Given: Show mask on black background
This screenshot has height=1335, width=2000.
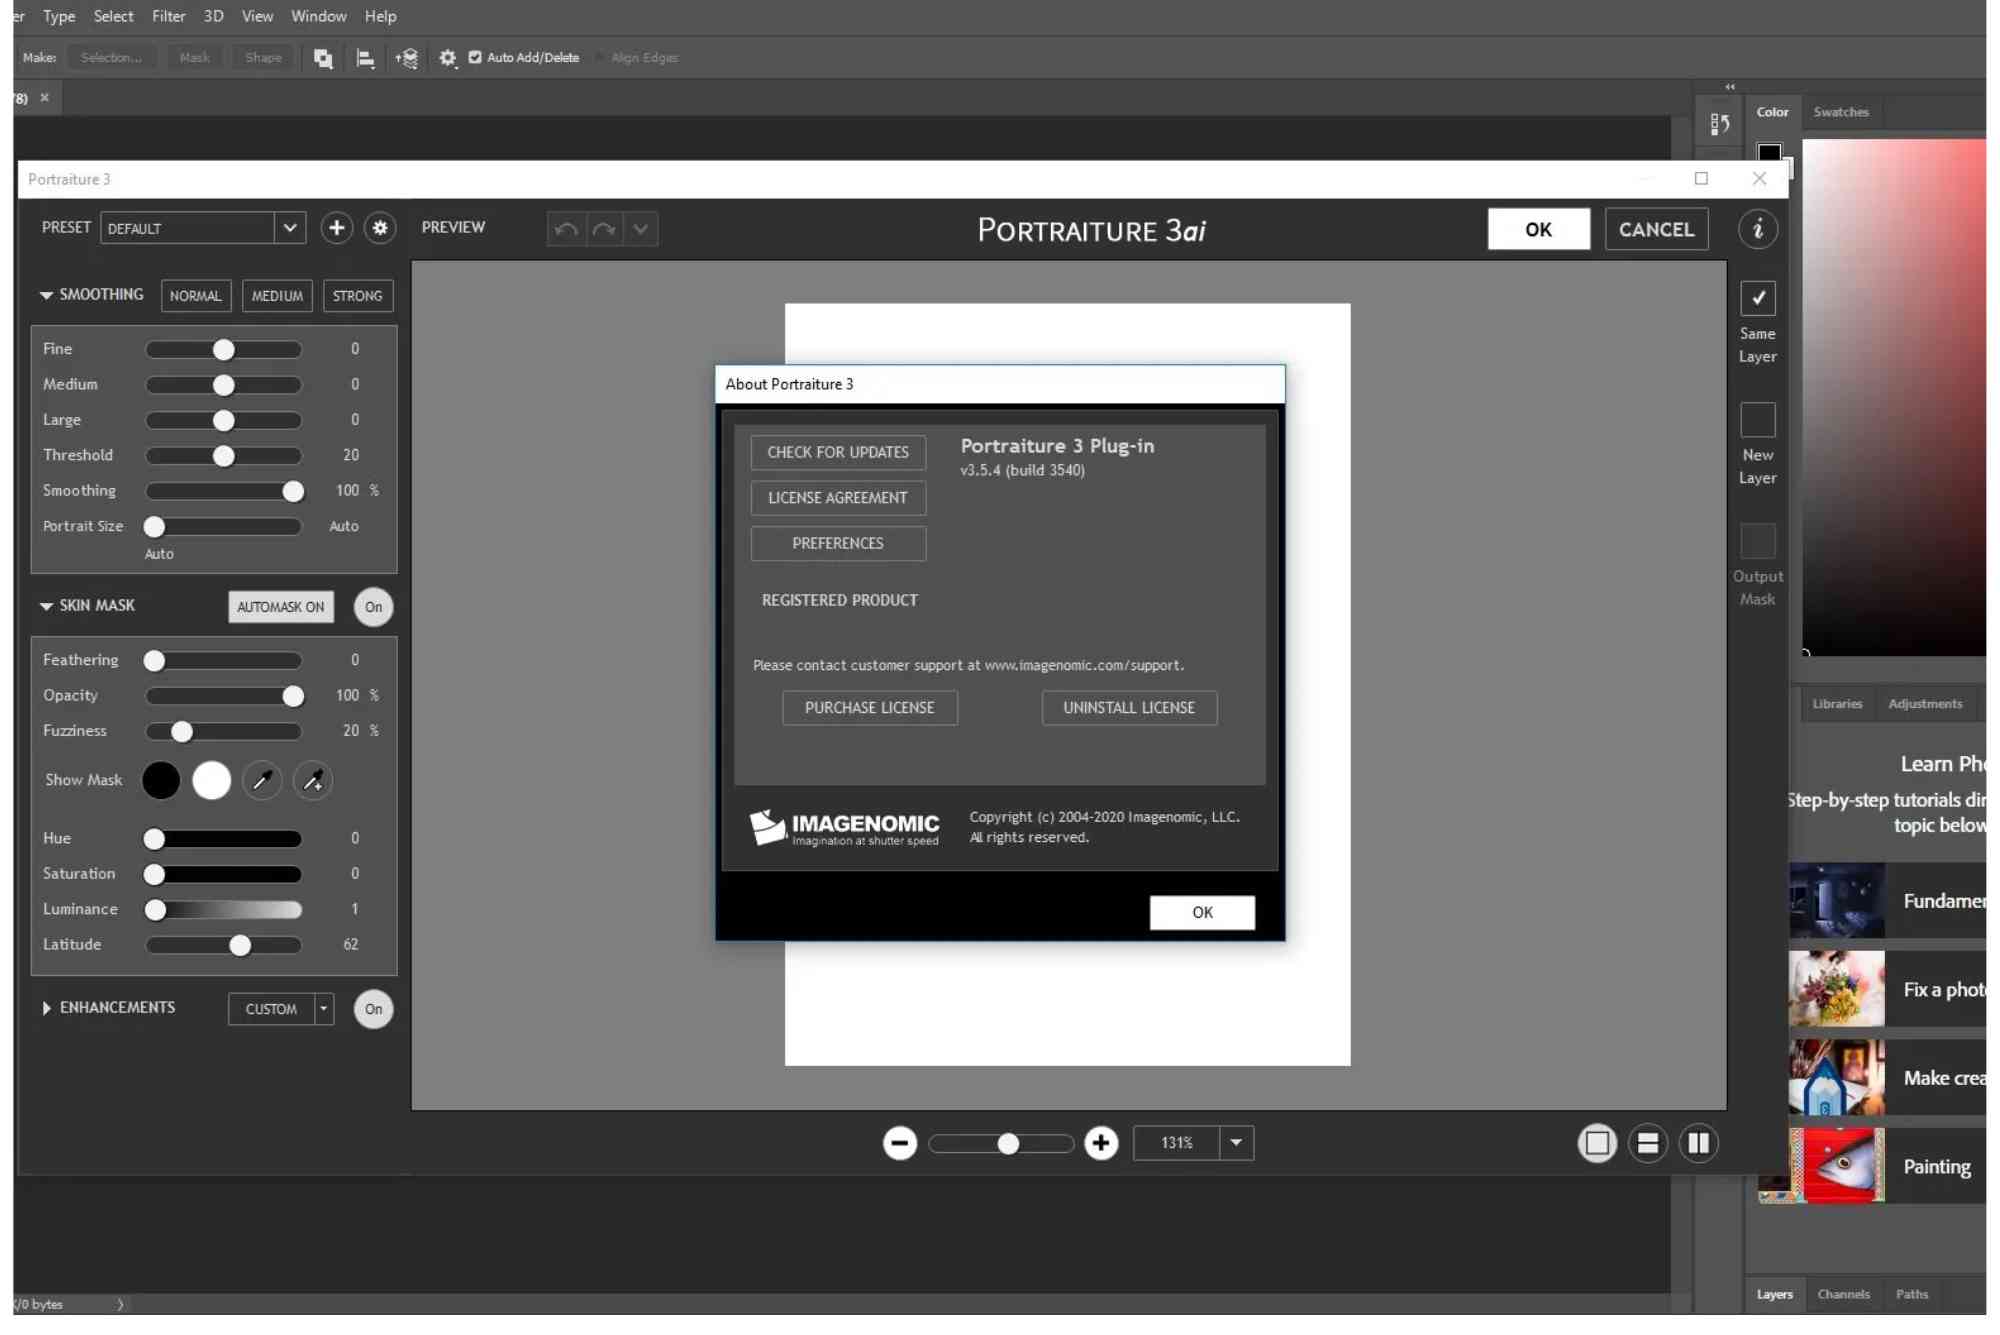Looking at the screenshot, I should [x=161, y=781].
